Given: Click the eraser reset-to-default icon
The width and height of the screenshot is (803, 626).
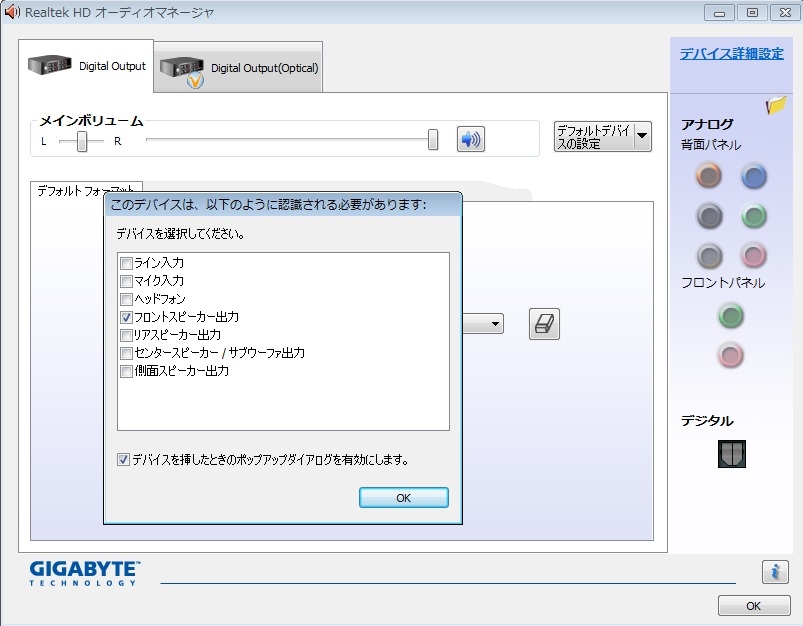Looking at the screenshot, I should pos(544,324).
